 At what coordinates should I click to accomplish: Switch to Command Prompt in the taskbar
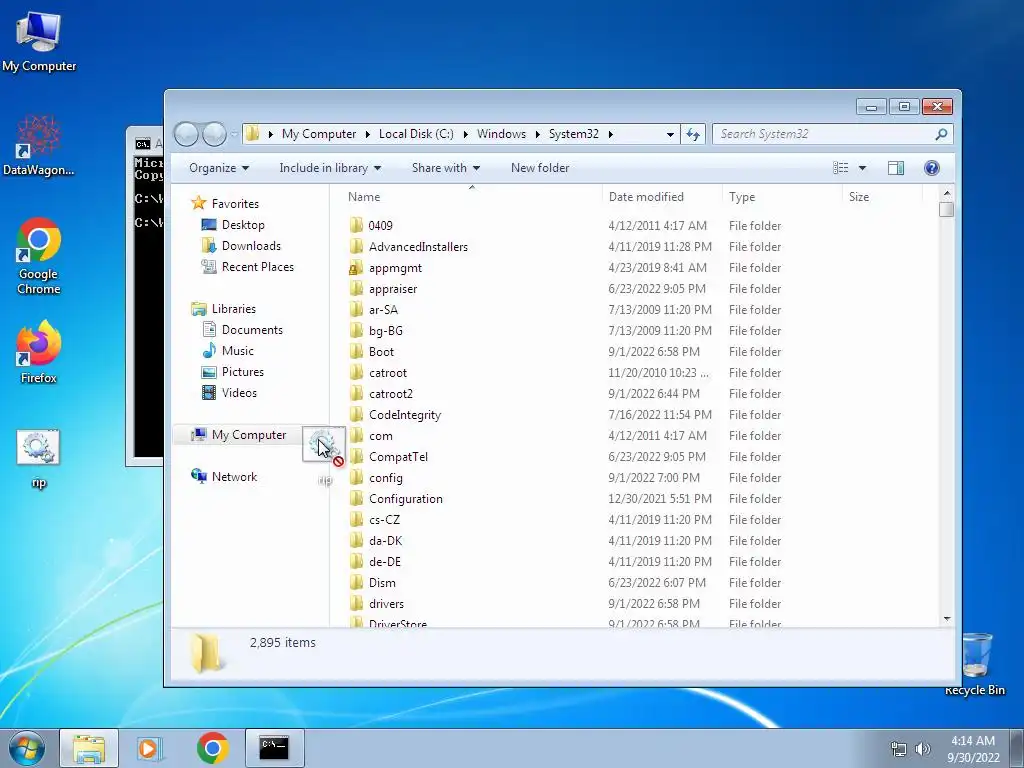(x=274, y=748)
